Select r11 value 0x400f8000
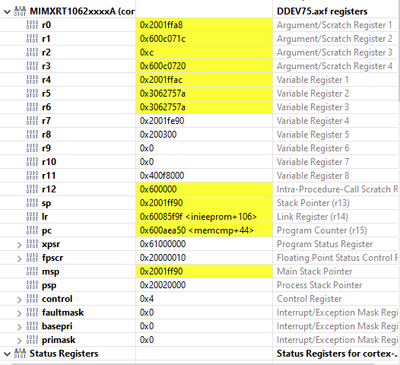Viewport: 400px width, 365px height. coord(162,175)
